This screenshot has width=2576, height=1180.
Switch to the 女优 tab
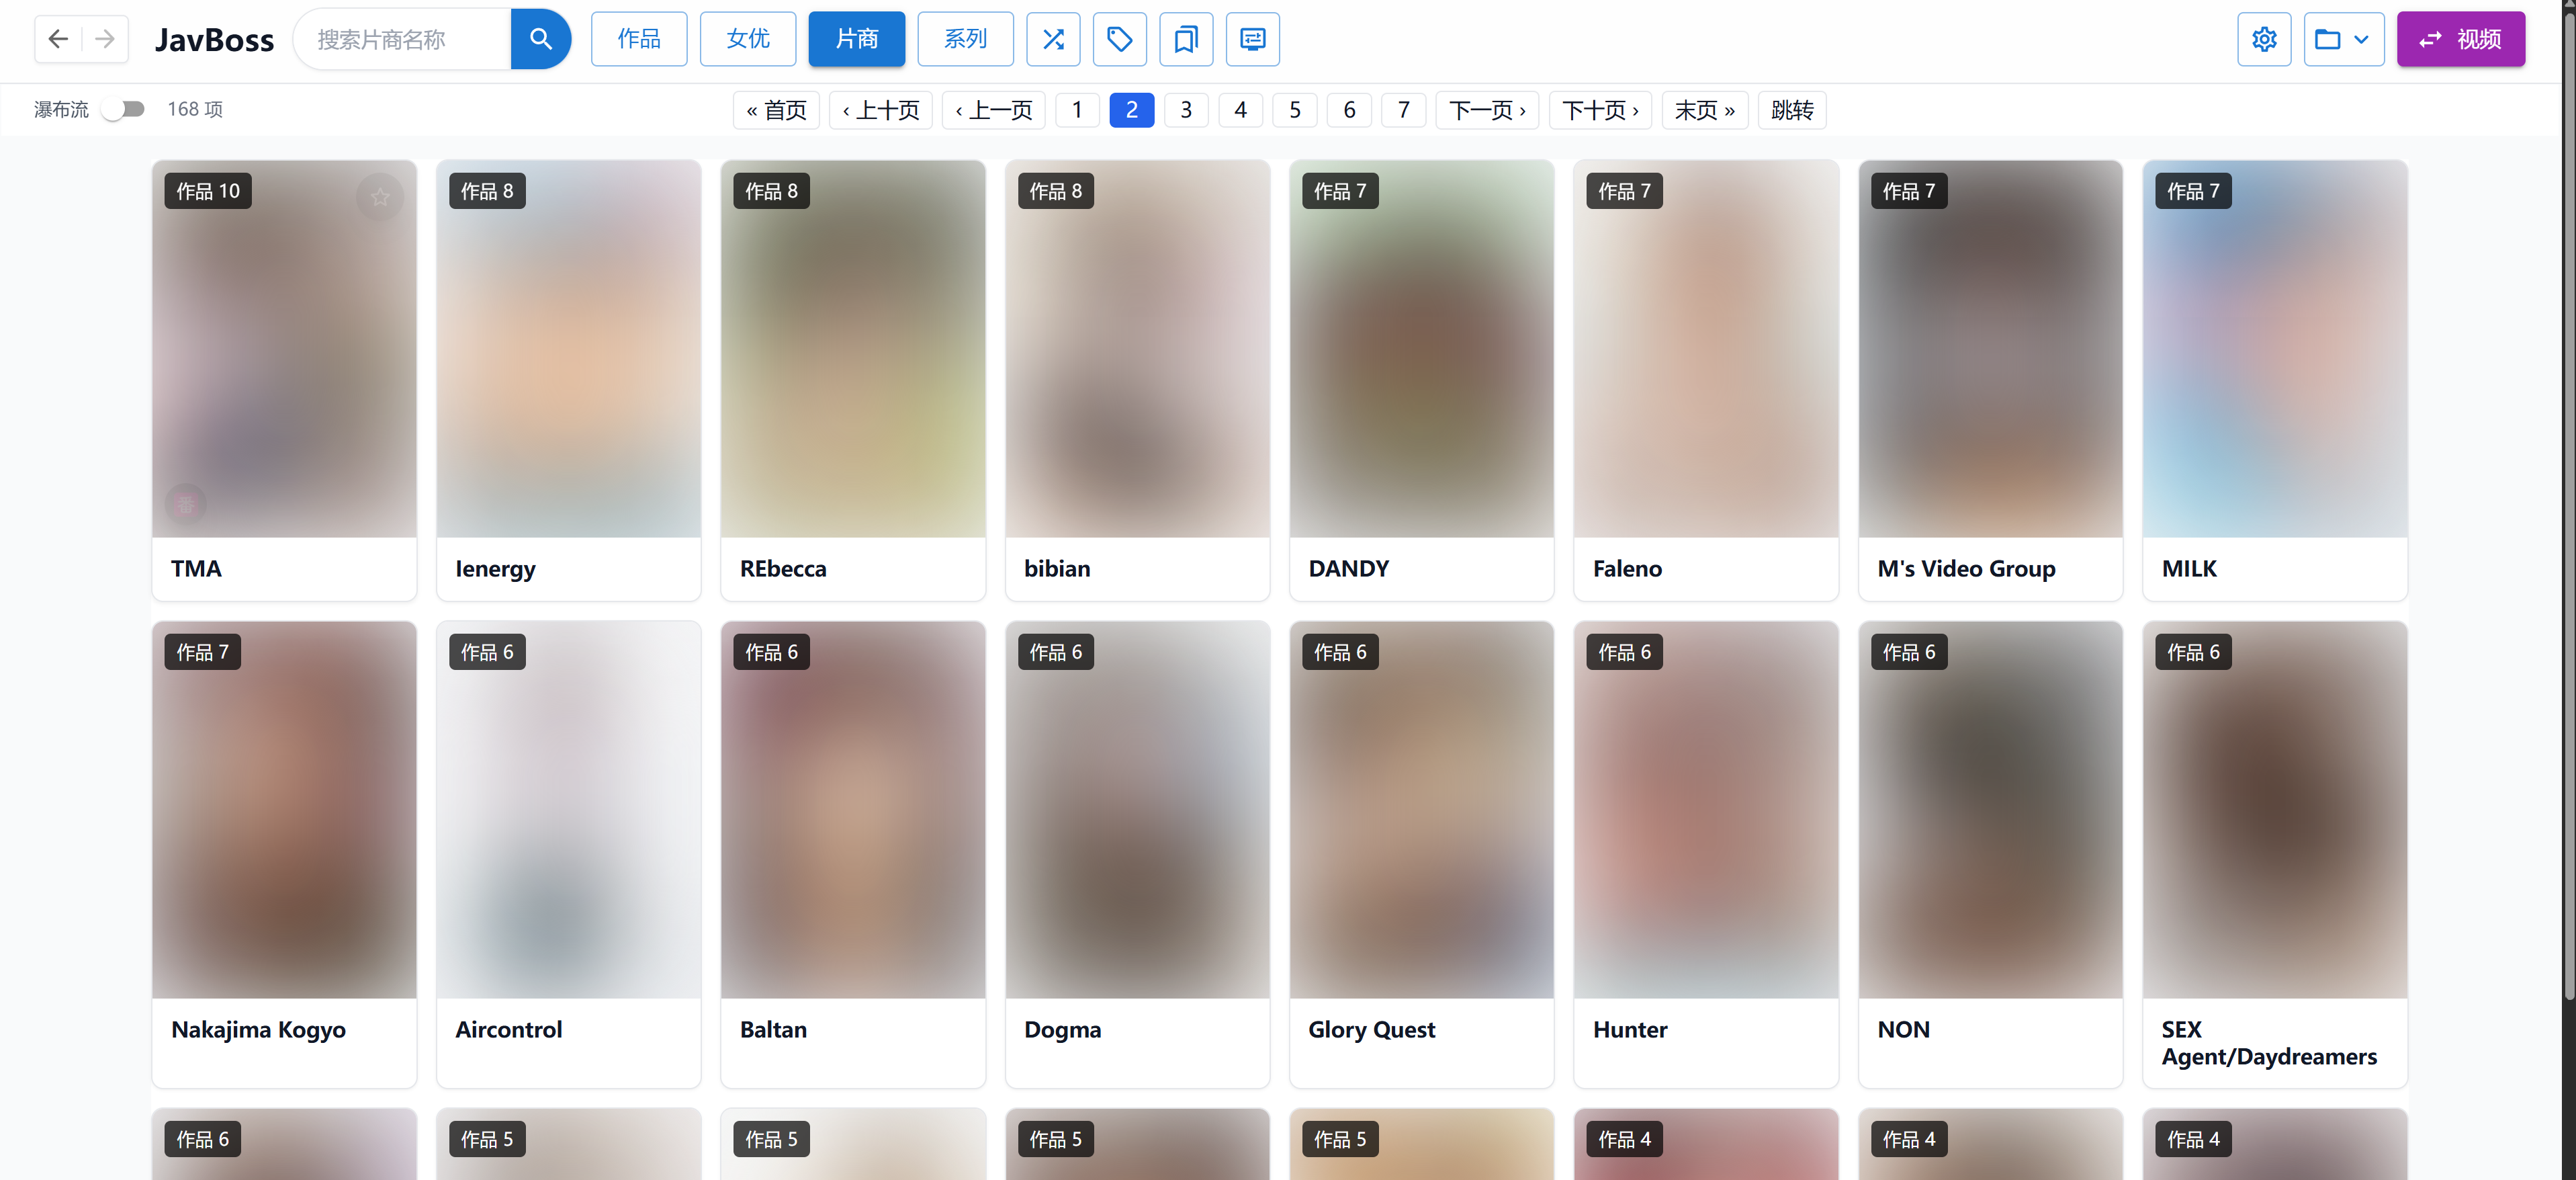tap(748, 39)
